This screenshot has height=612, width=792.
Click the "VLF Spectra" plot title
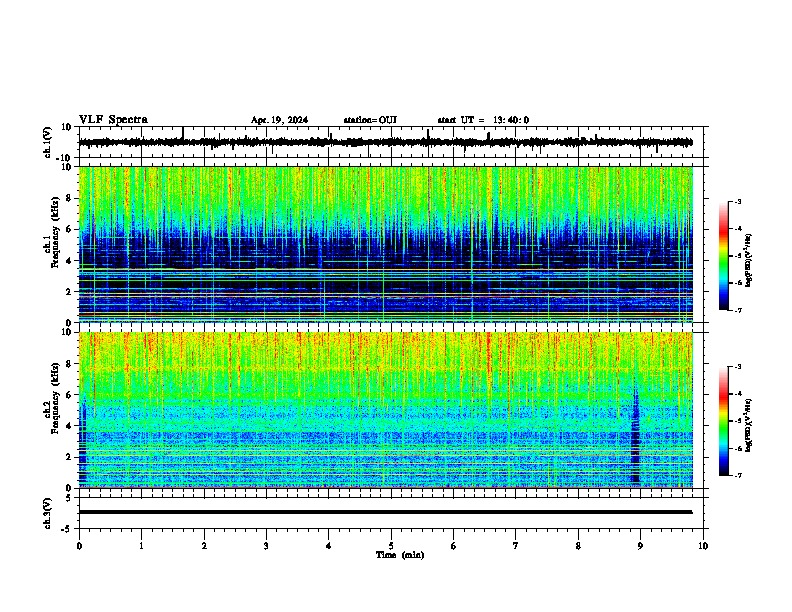(x=113, y=120)
